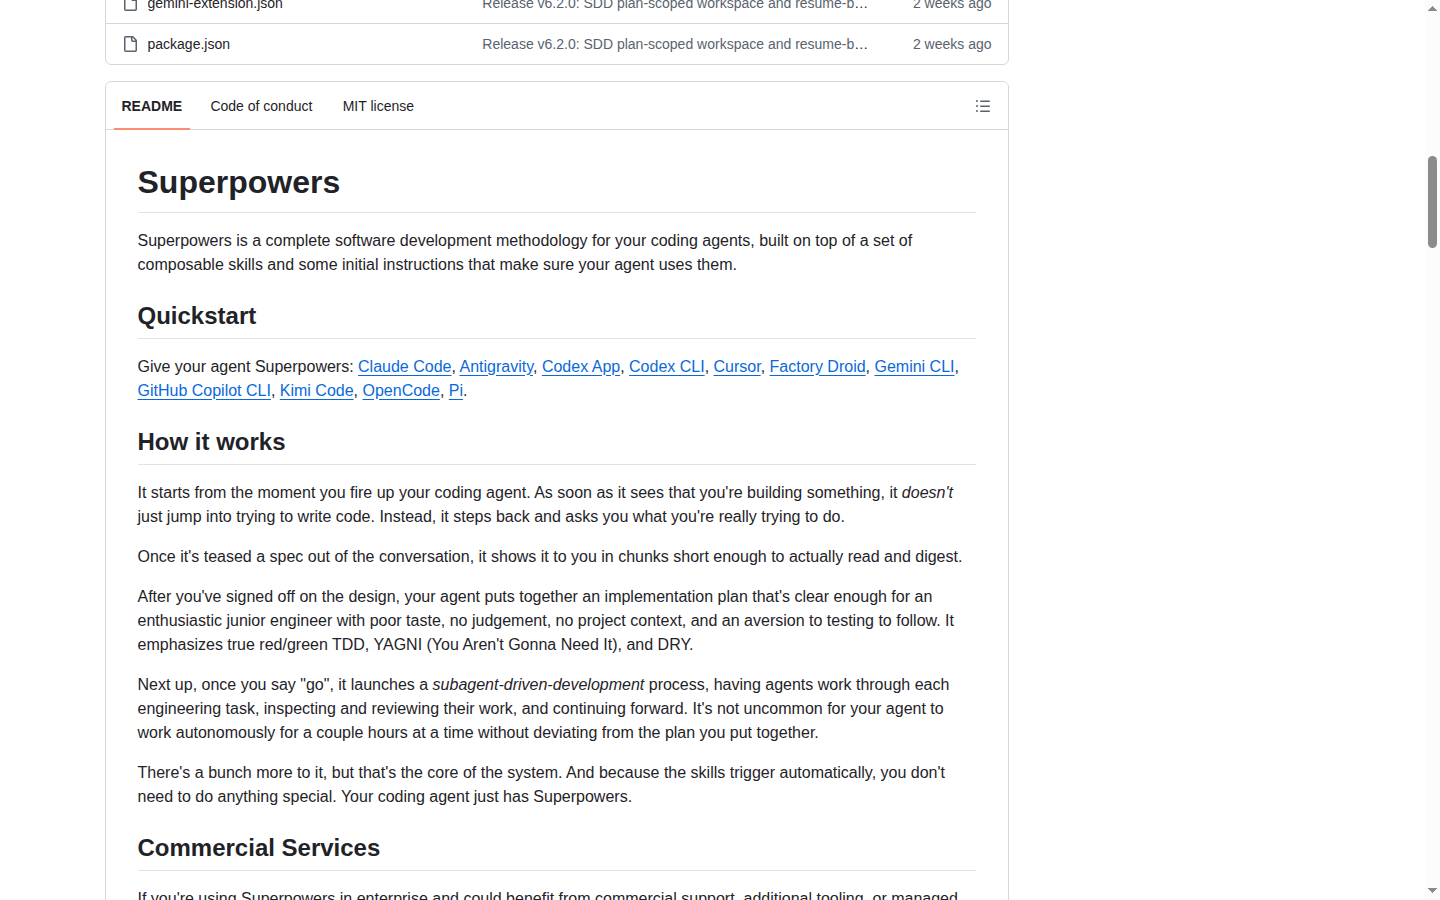Click the gemini-extension.json file icon
The height and width of the screenshot is (900, 1440).
pyautogui.click(x=130, y=4)
